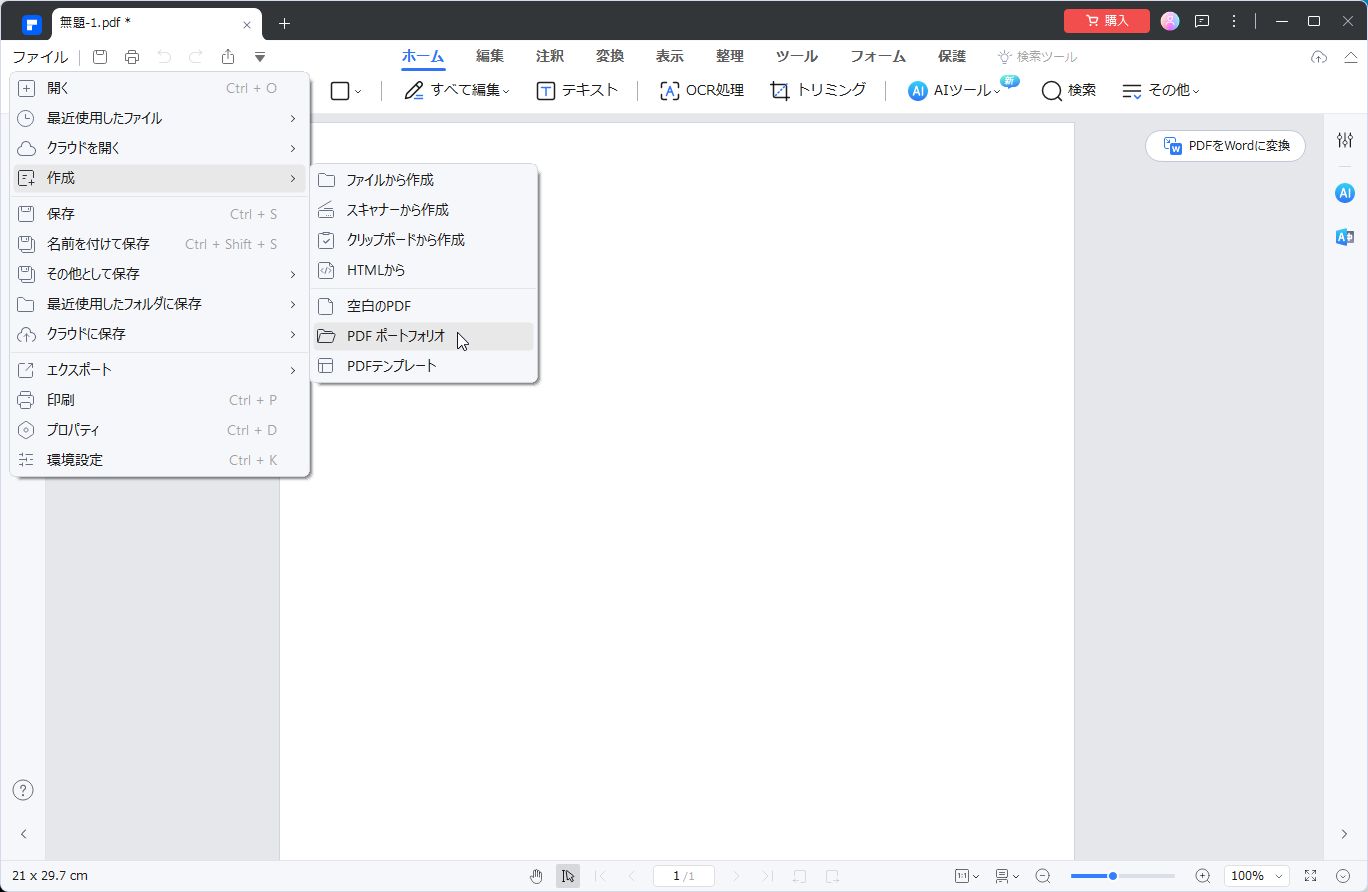Open the AI assistant sidebar icon
This screenshot has height=892, width=1368.
[x=1343, y=193]
